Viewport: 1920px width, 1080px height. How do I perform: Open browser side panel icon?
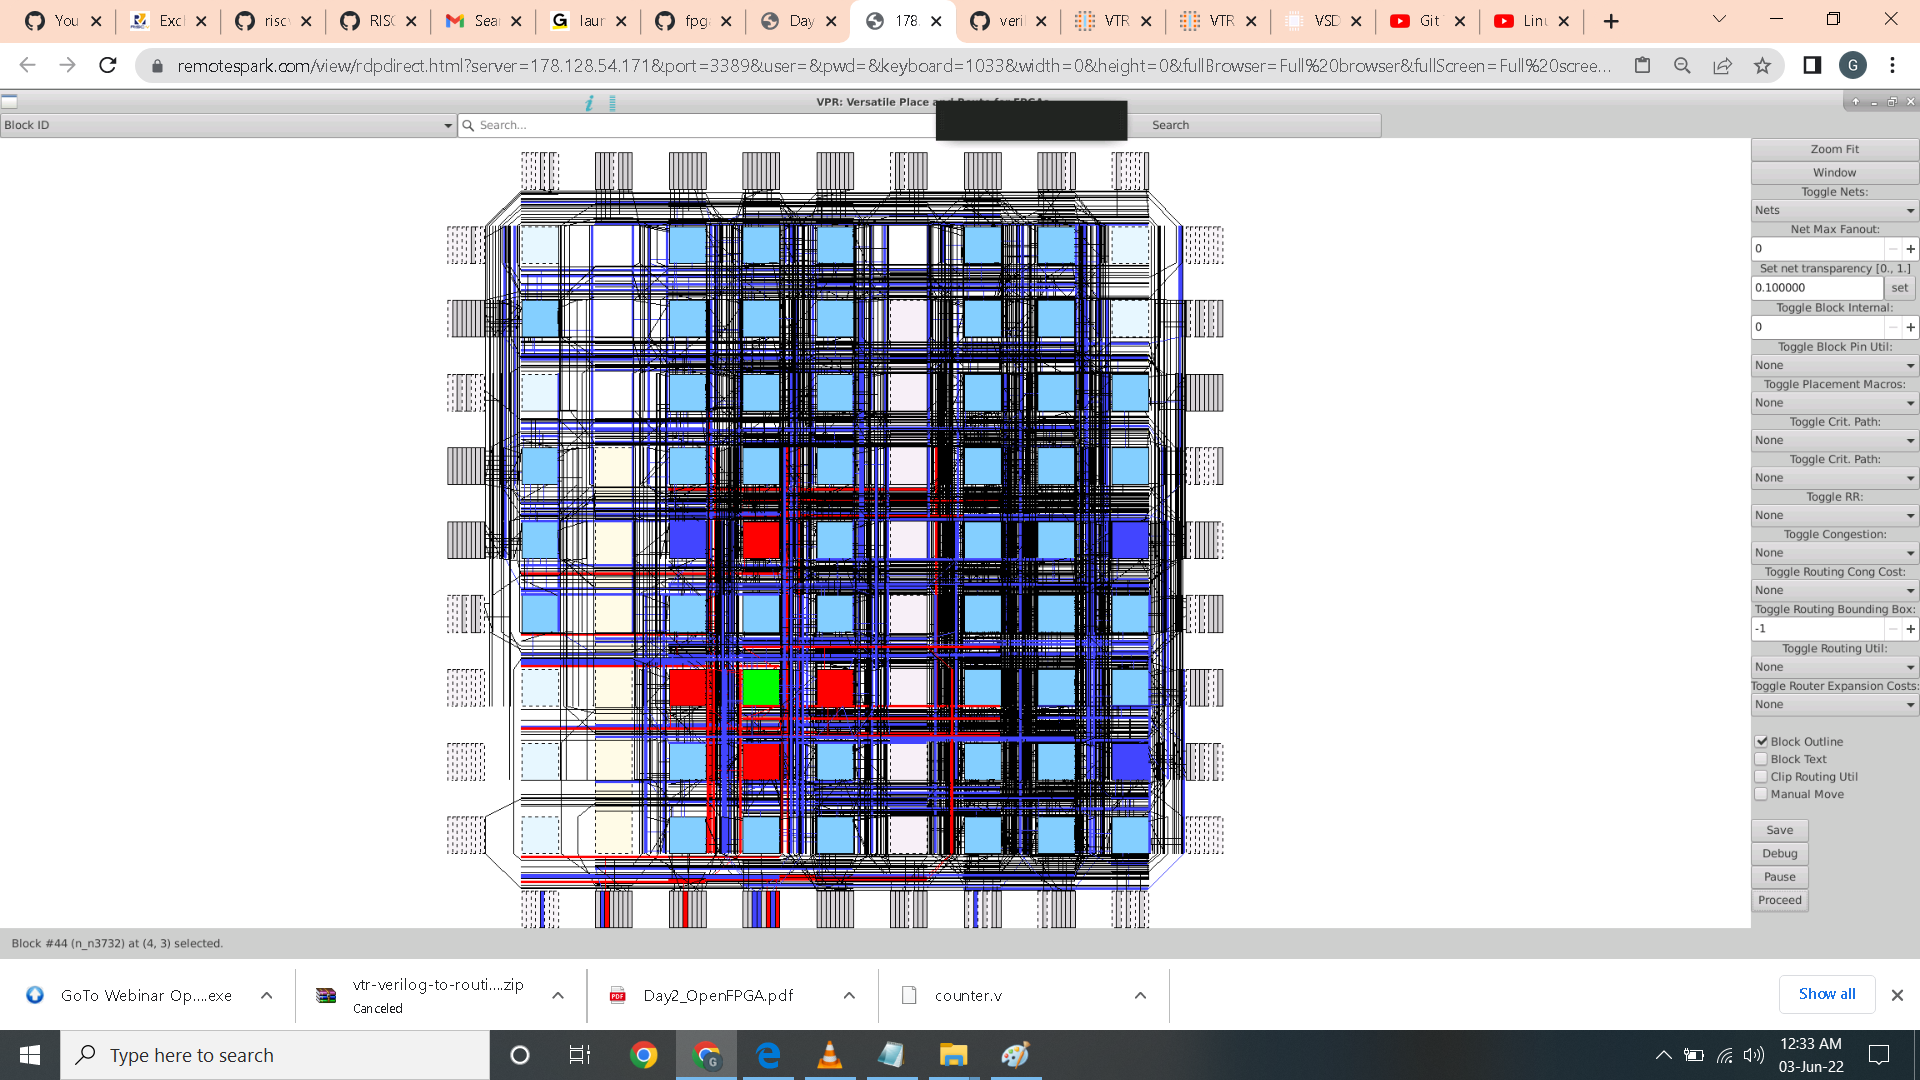coord(1812,66)
